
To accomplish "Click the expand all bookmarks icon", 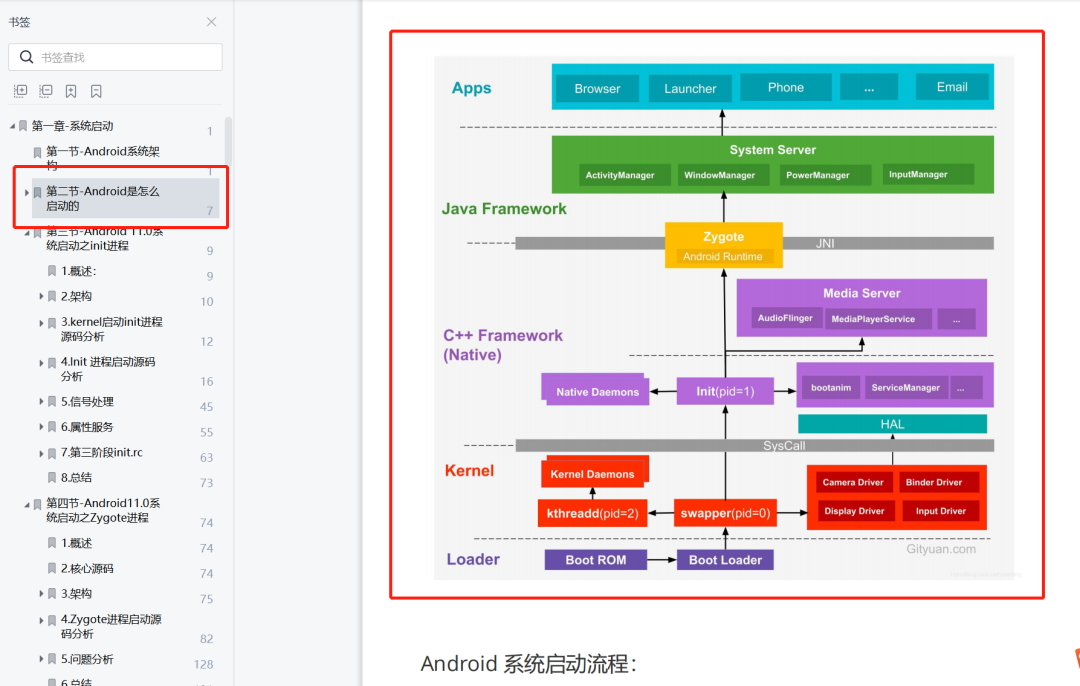I will pos(21,91).
